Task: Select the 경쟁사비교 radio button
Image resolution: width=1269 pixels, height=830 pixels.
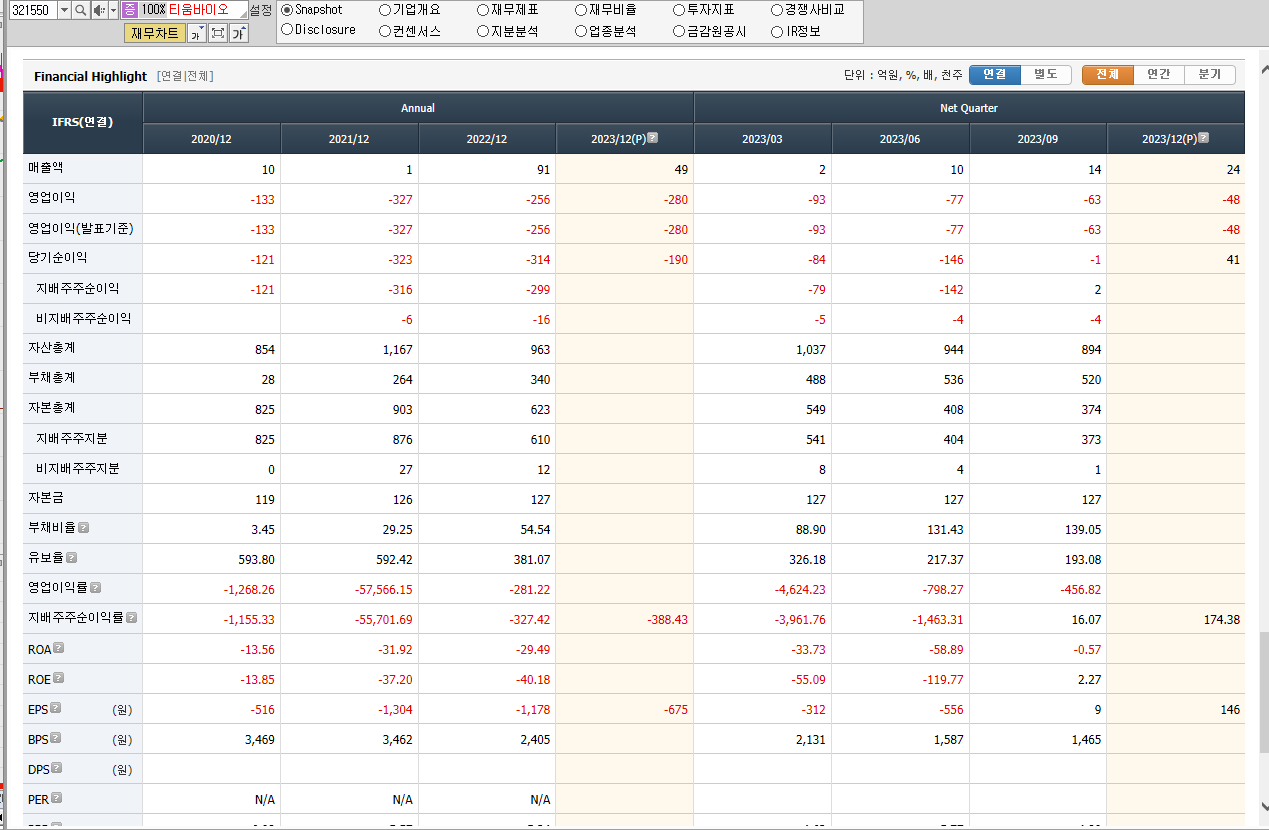Action: tap(777, 10)
